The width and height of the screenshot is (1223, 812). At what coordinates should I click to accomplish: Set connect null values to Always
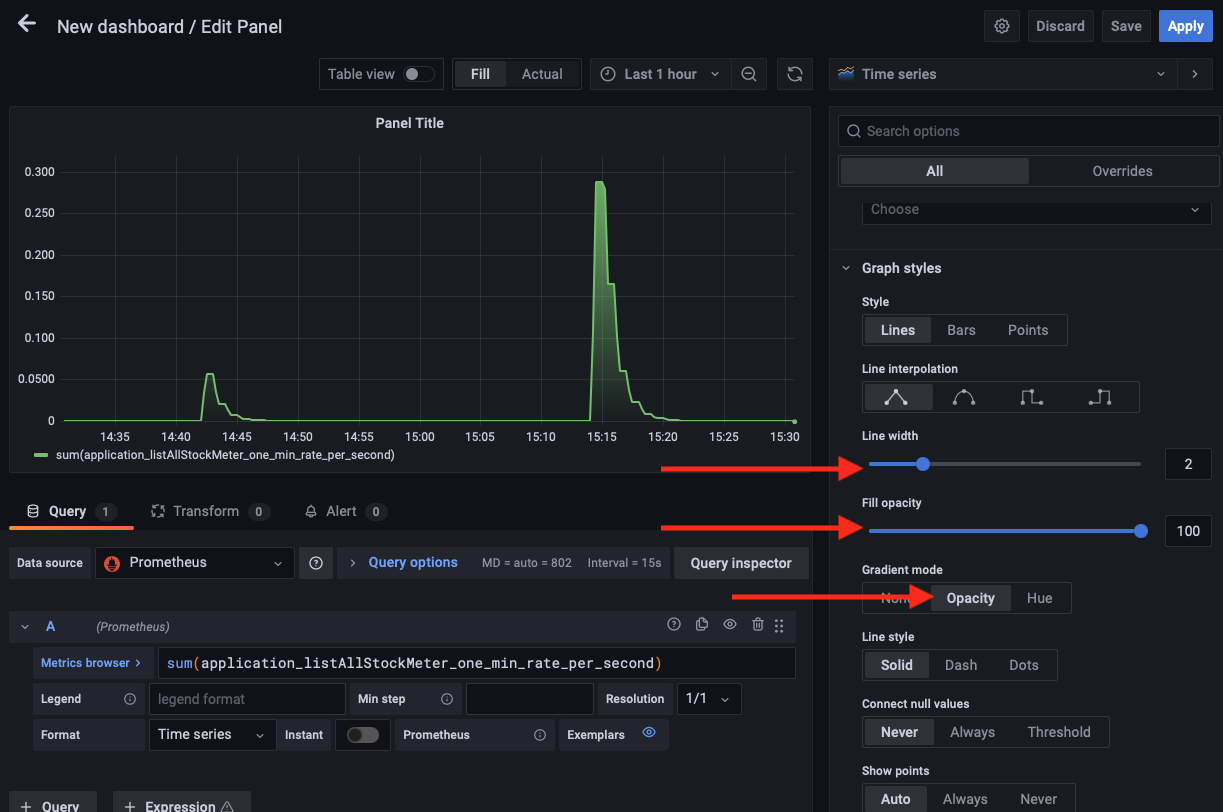[x=972, y=732]
